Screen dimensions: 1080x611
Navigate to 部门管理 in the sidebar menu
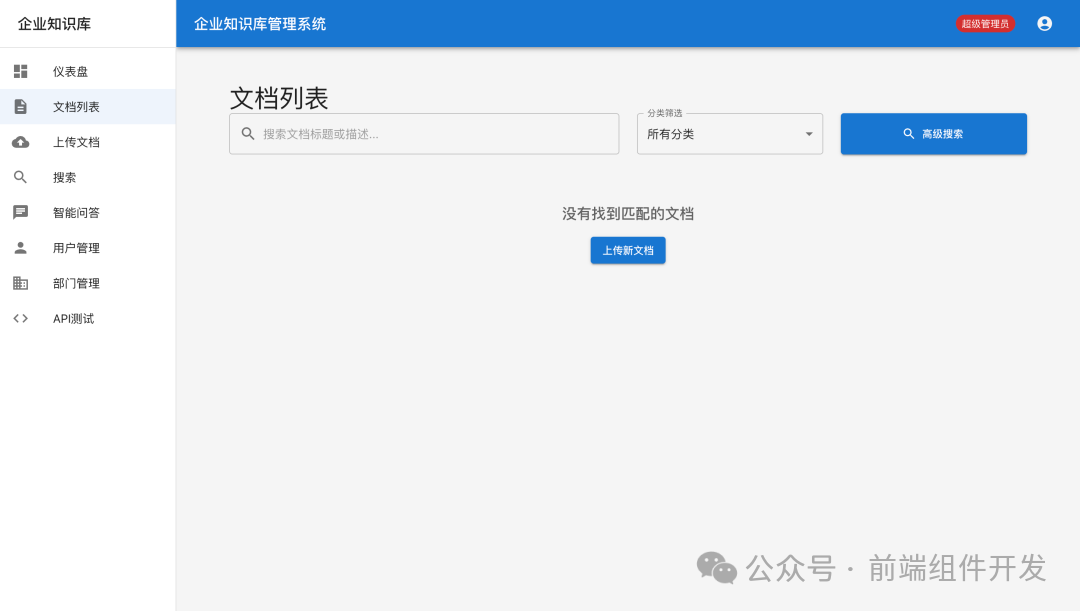[x=75, y=283]
